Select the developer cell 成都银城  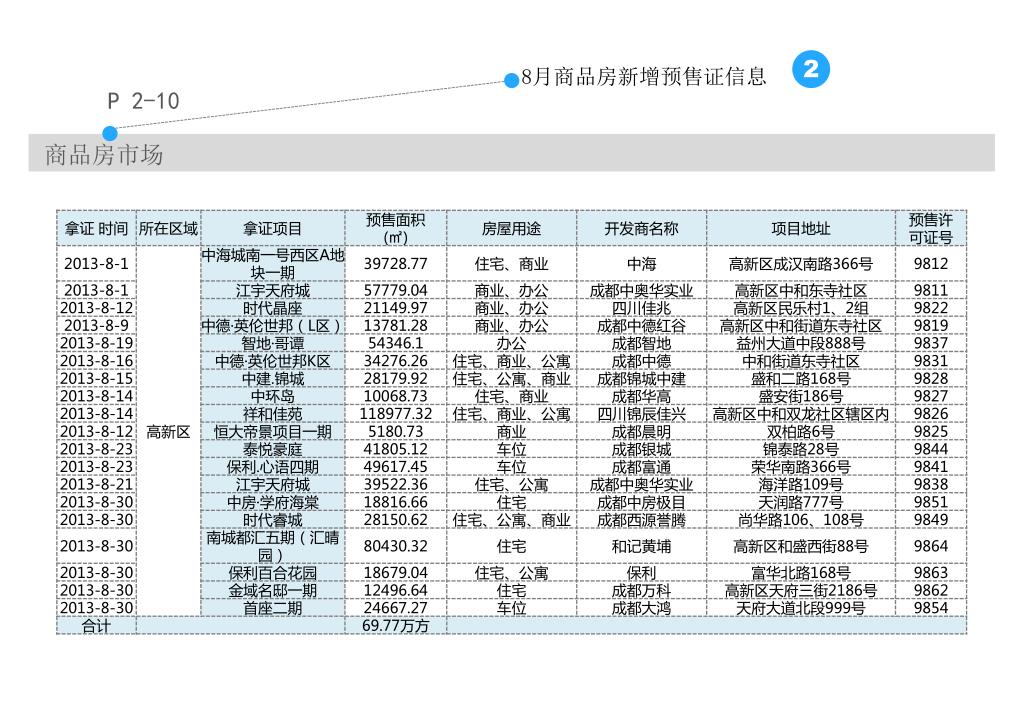pyautogui.click(x=641, y=449)
